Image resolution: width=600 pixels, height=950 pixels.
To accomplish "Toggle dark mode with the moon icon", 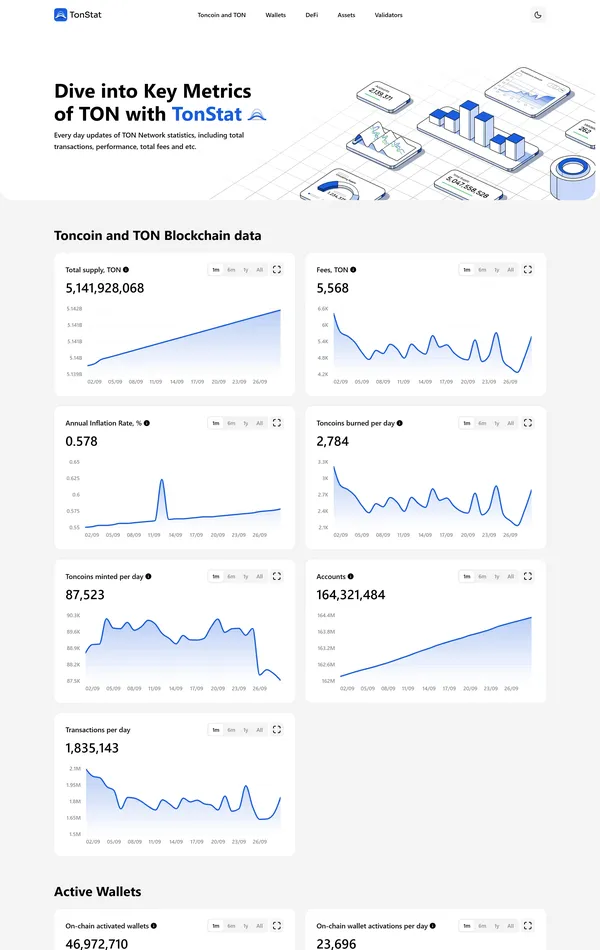I will [x=538, y=15].
